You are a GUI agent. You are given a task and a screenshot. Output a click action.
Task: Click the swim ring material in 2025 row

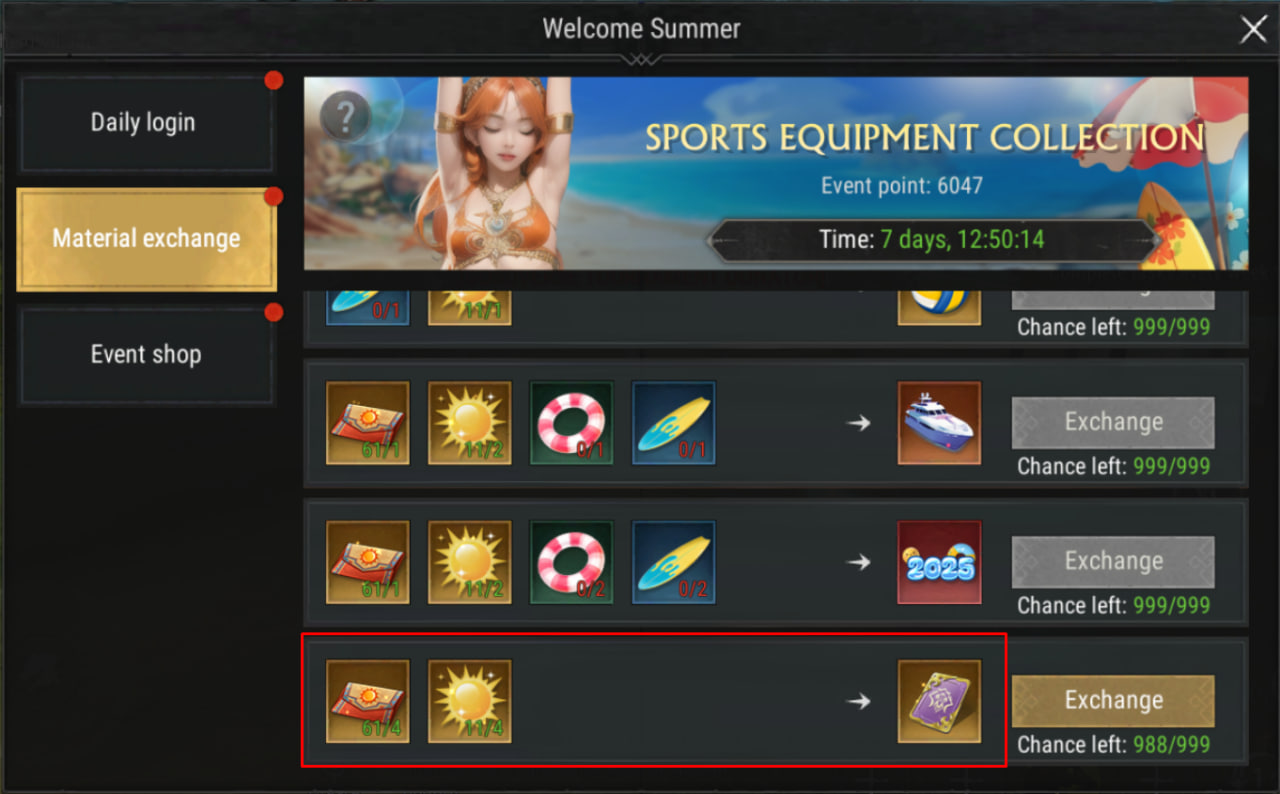click(571, 562)
